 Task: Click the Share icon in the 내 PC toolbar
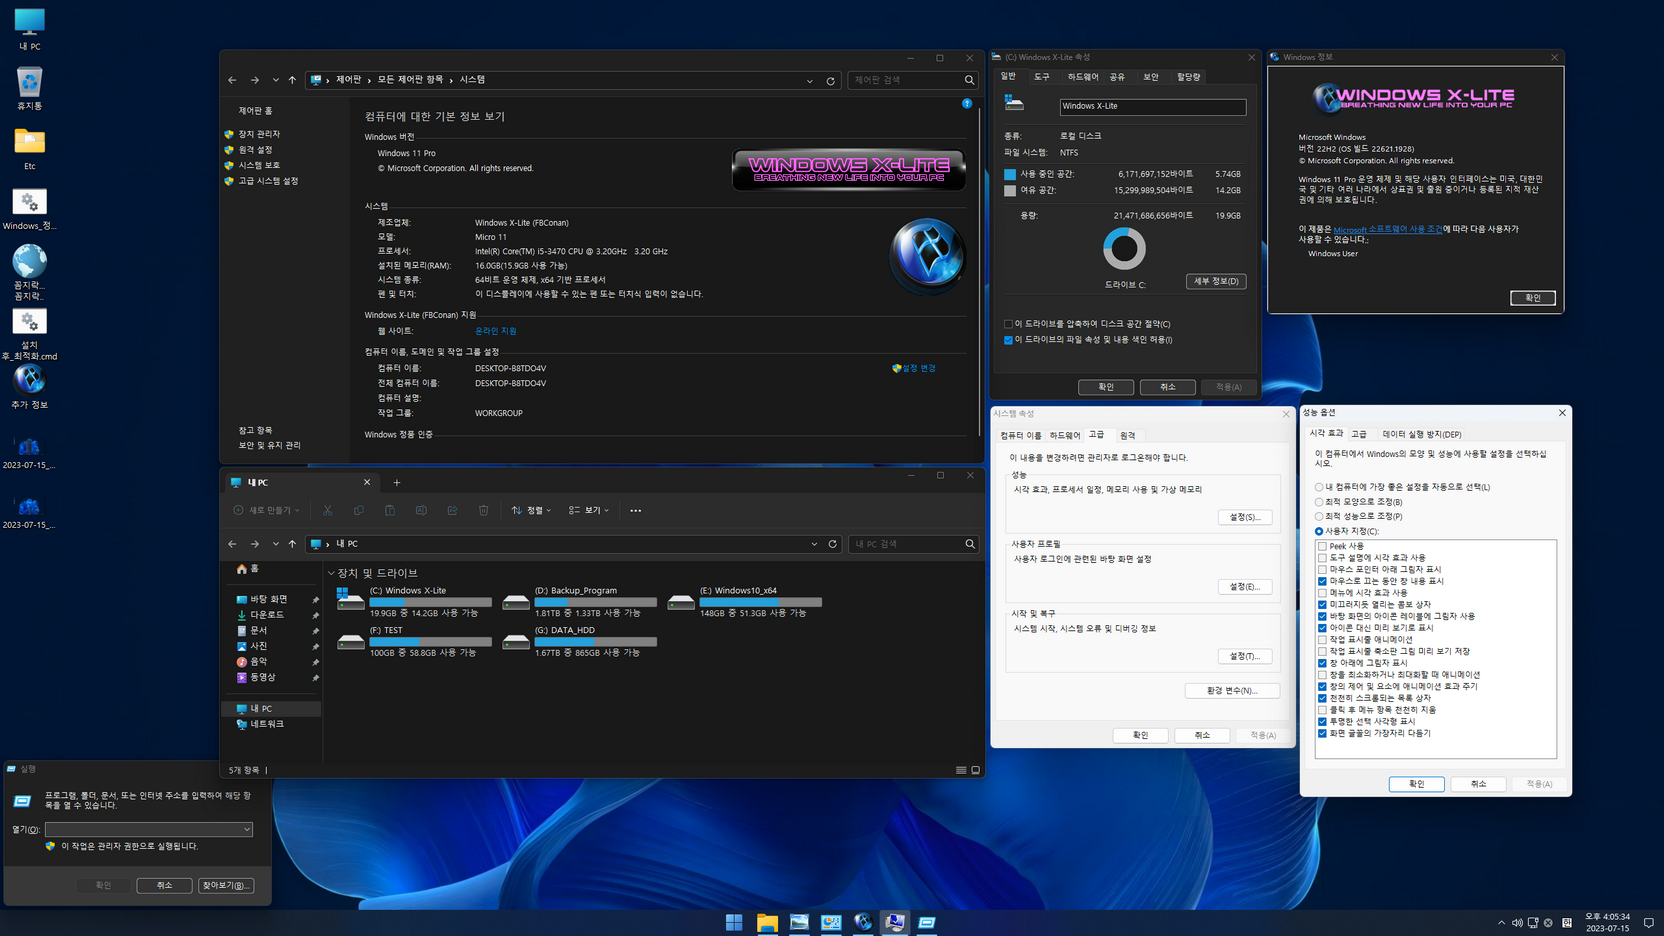click(x=452, y=510)
